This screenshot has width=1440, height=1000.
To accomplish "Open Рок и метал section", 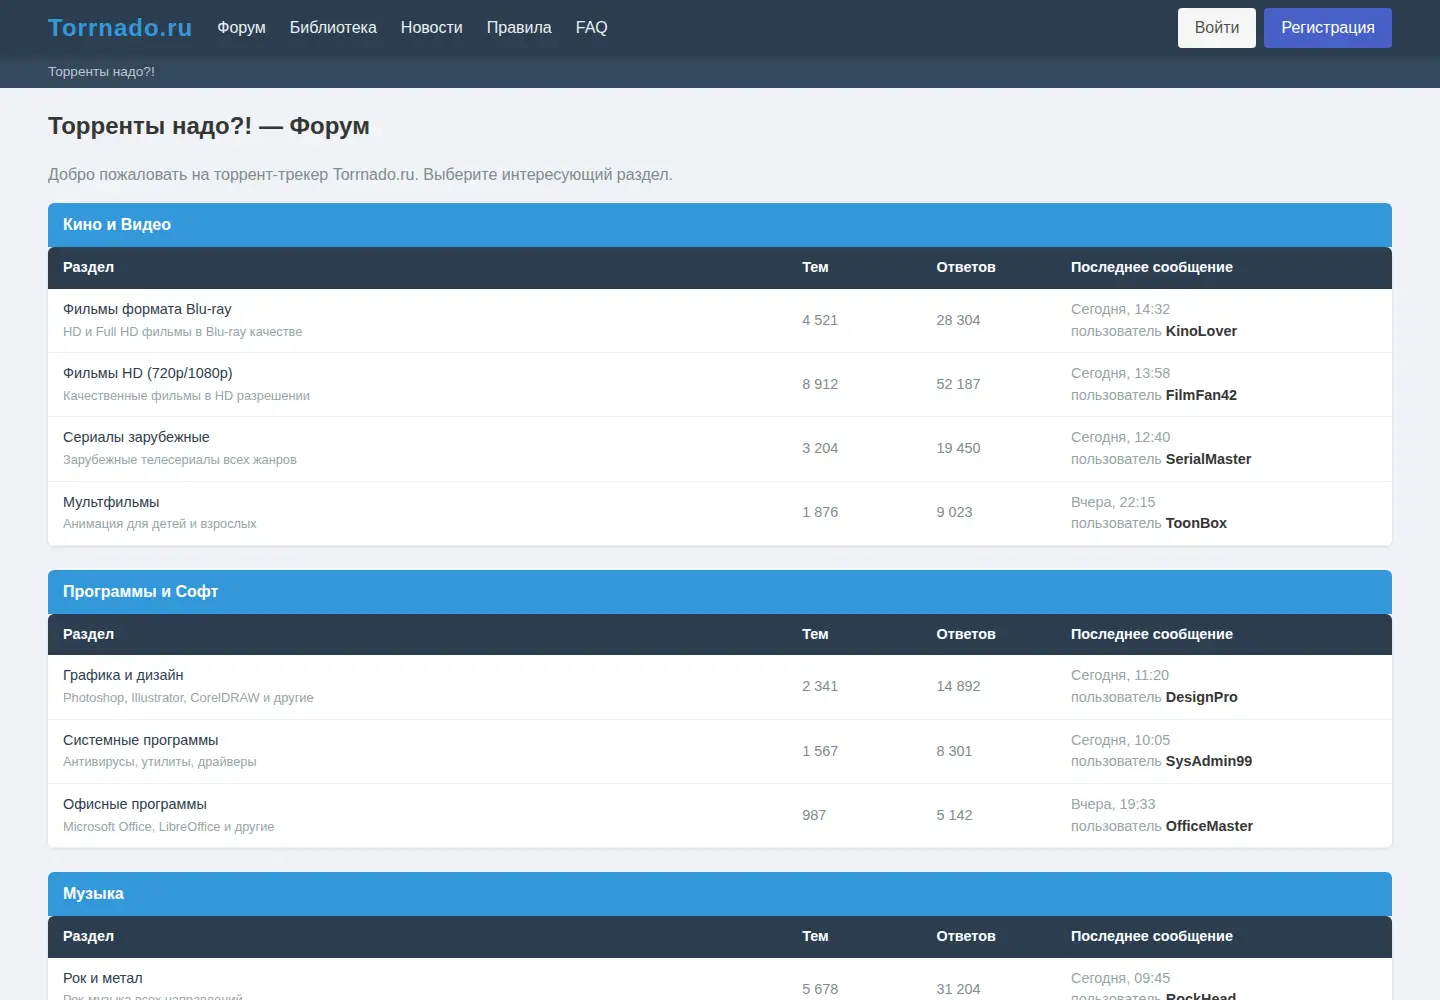I will 103,978.
